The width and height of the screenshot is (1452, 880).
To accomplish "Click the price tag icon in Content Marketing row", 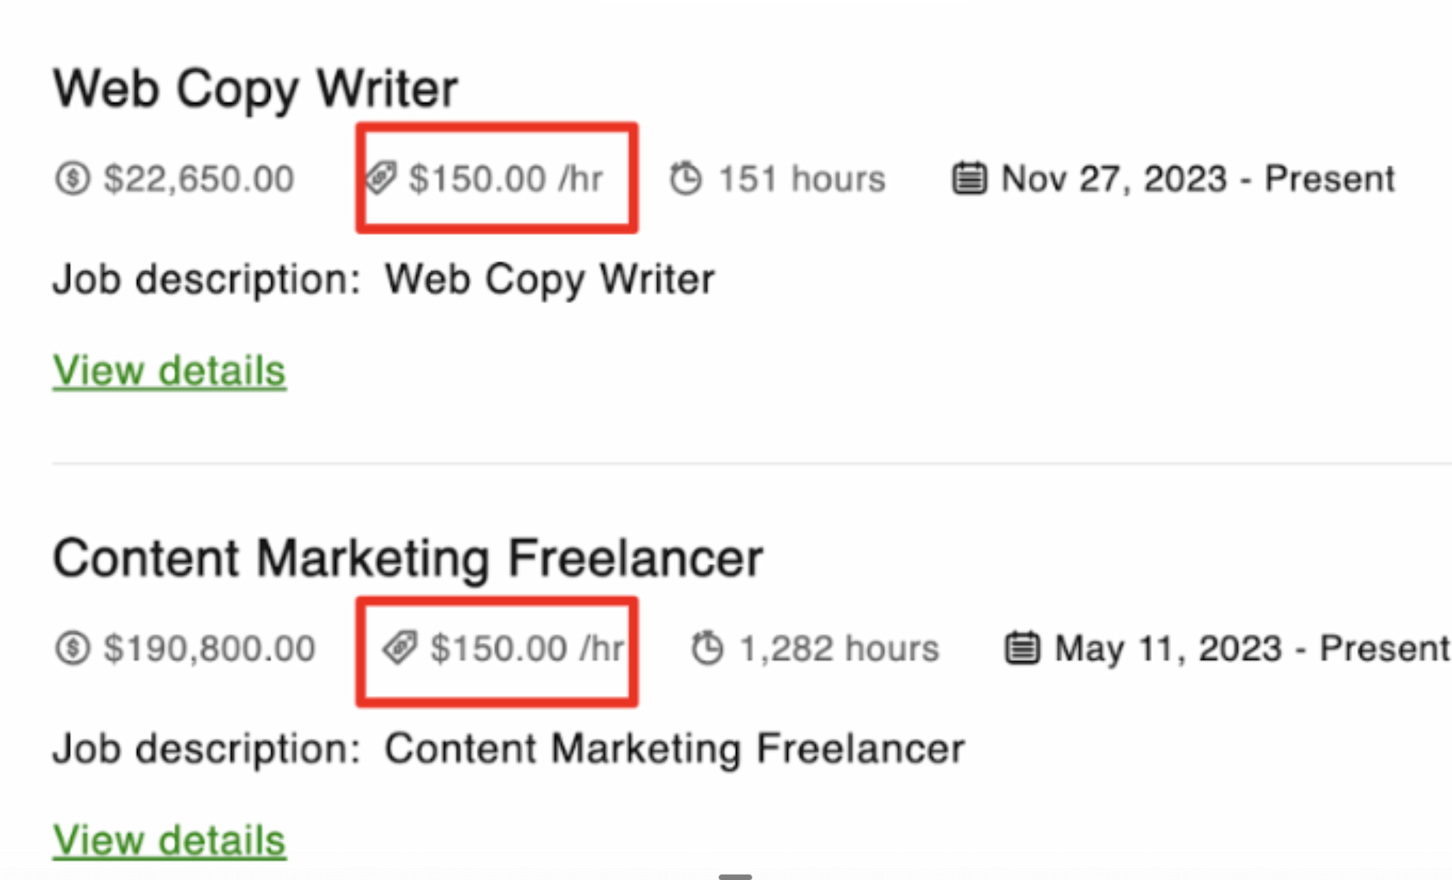I will [x=400, y=647].
